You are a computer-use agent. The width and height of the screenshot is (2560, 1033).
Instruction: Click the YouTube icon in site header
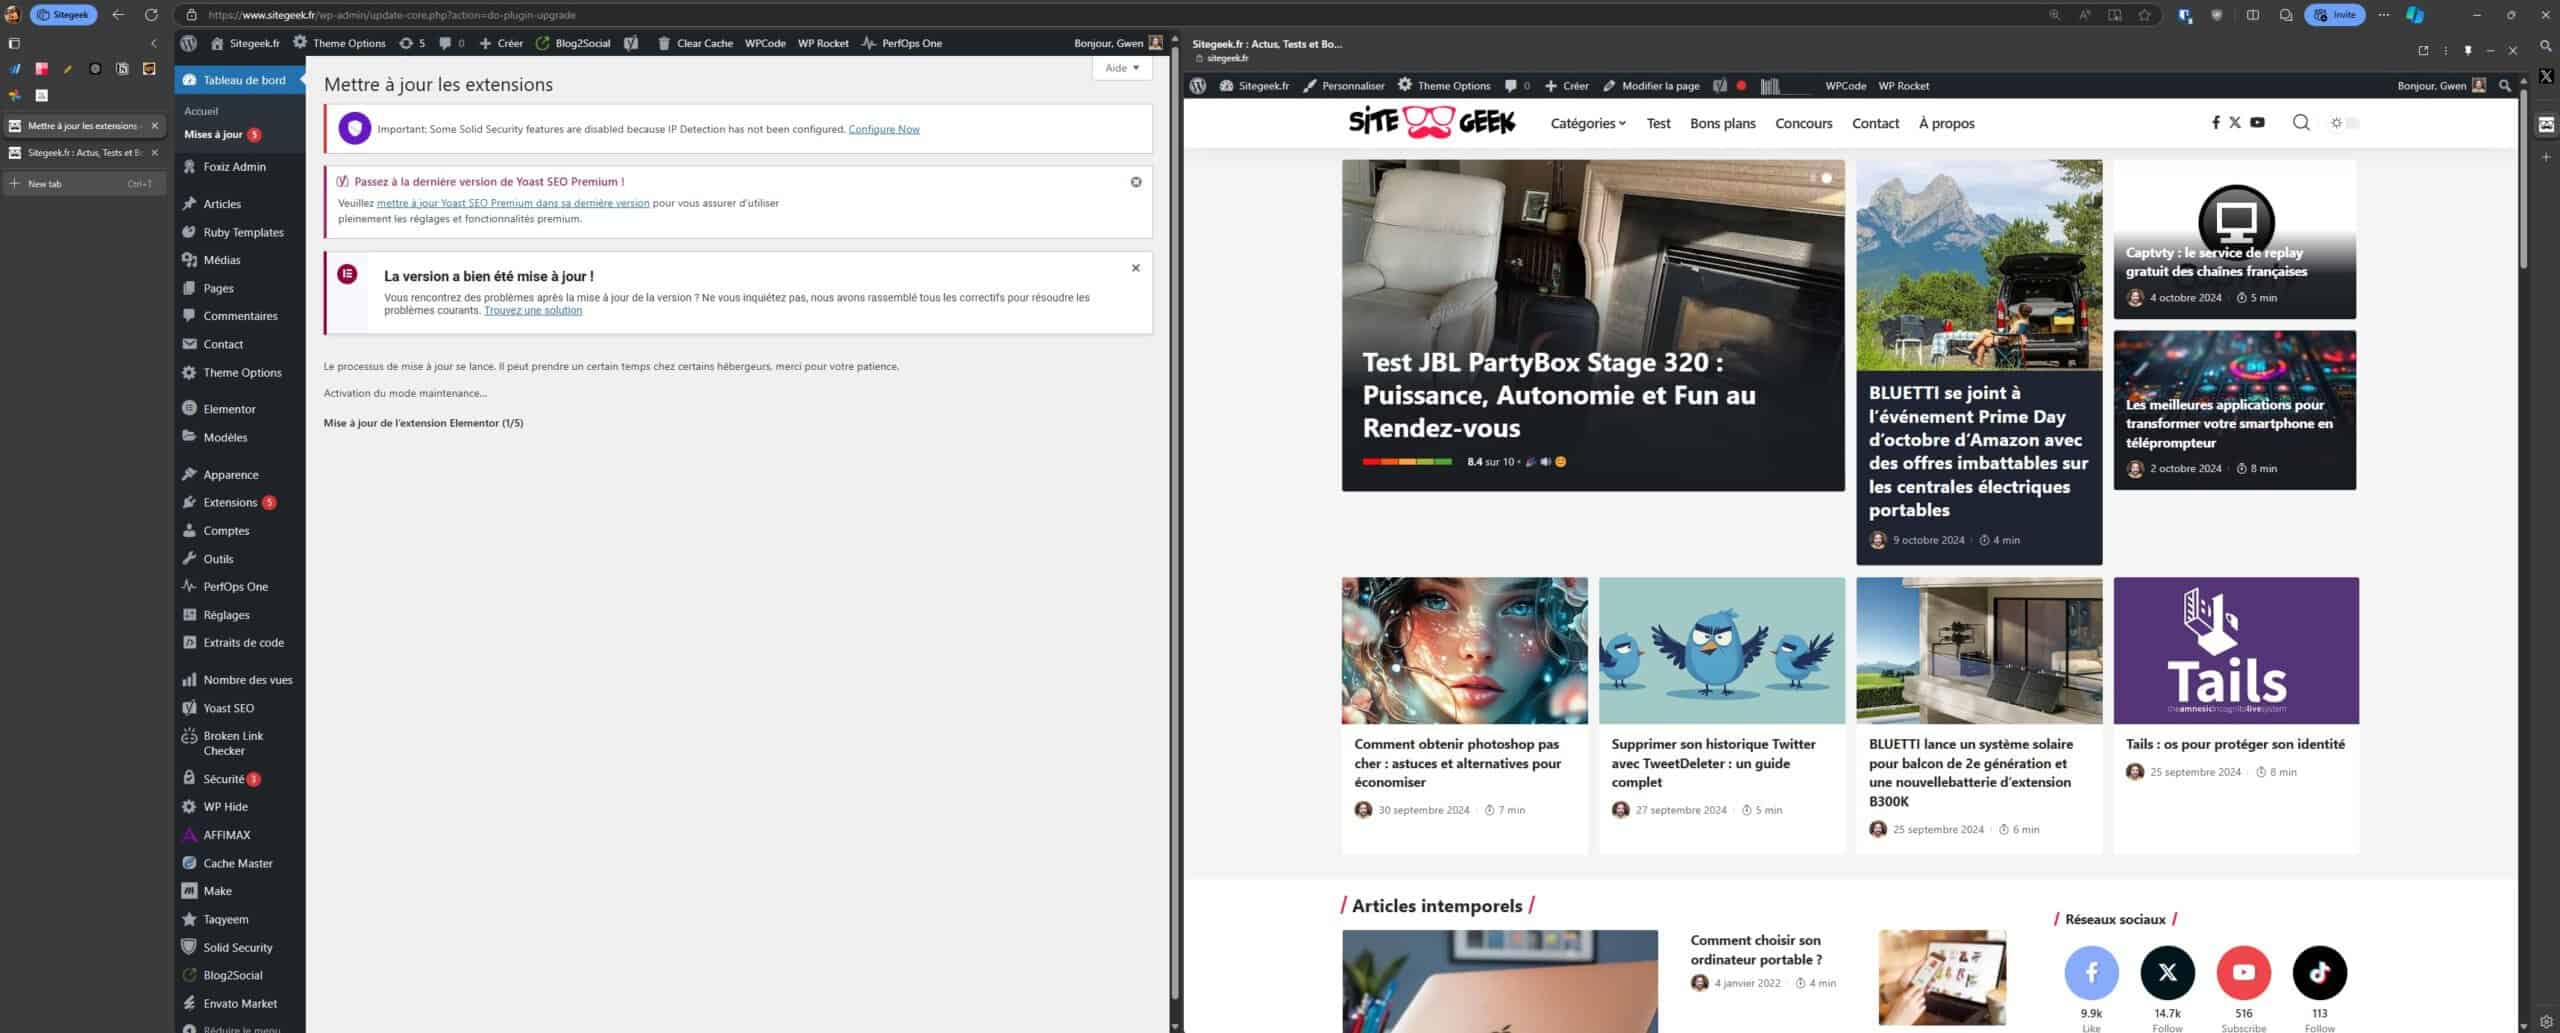(2257, 123)
